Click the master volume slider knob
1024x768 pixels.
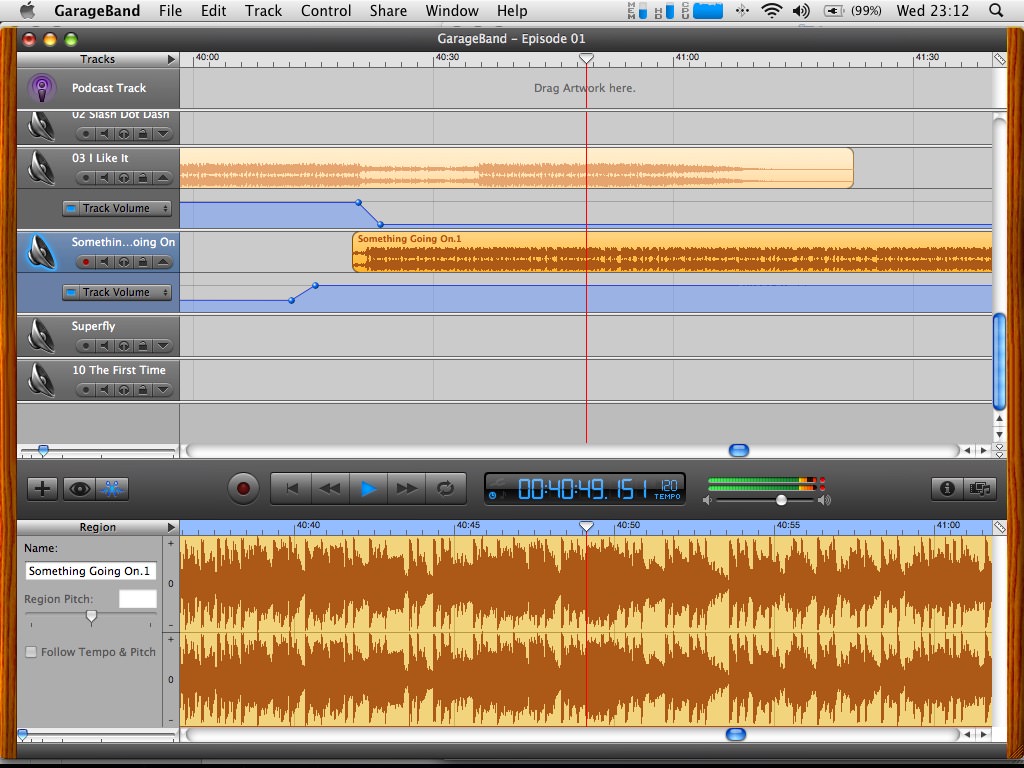point(781,500)
